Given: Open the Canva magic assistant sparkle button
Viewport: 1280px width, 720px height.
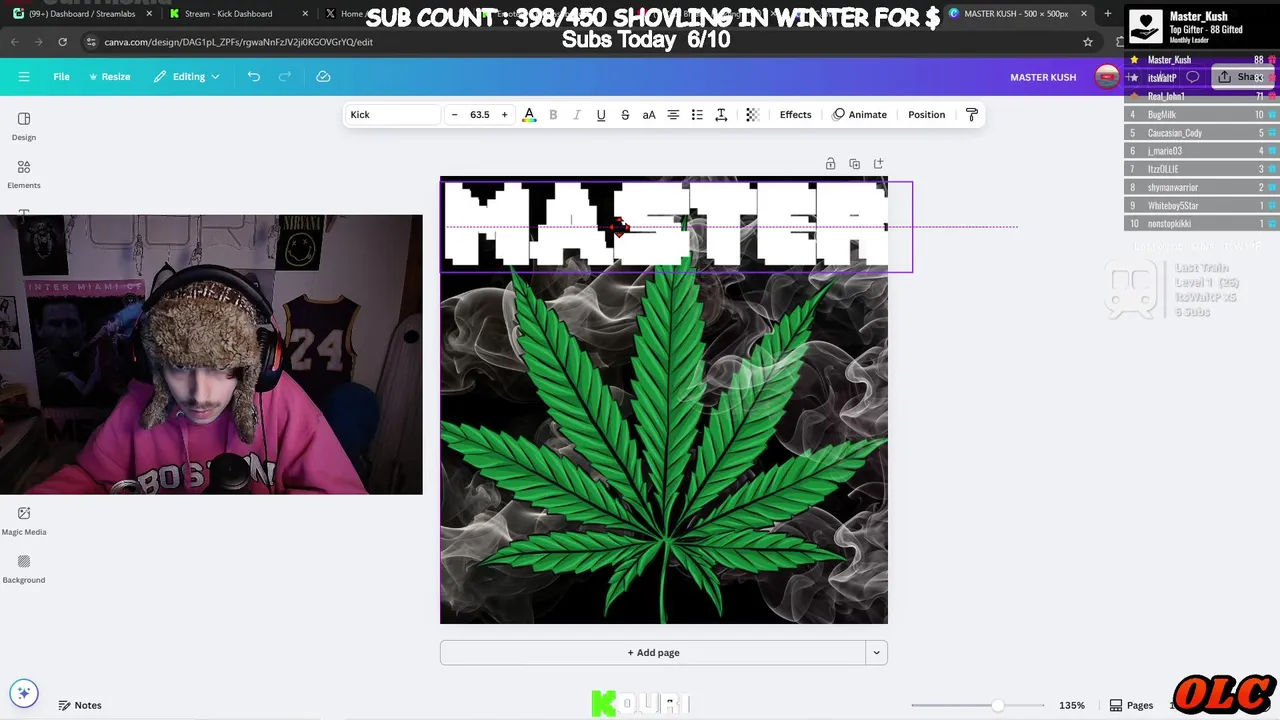Looking at the screenshot, I should pyautogui.click(x=24, y=693).
